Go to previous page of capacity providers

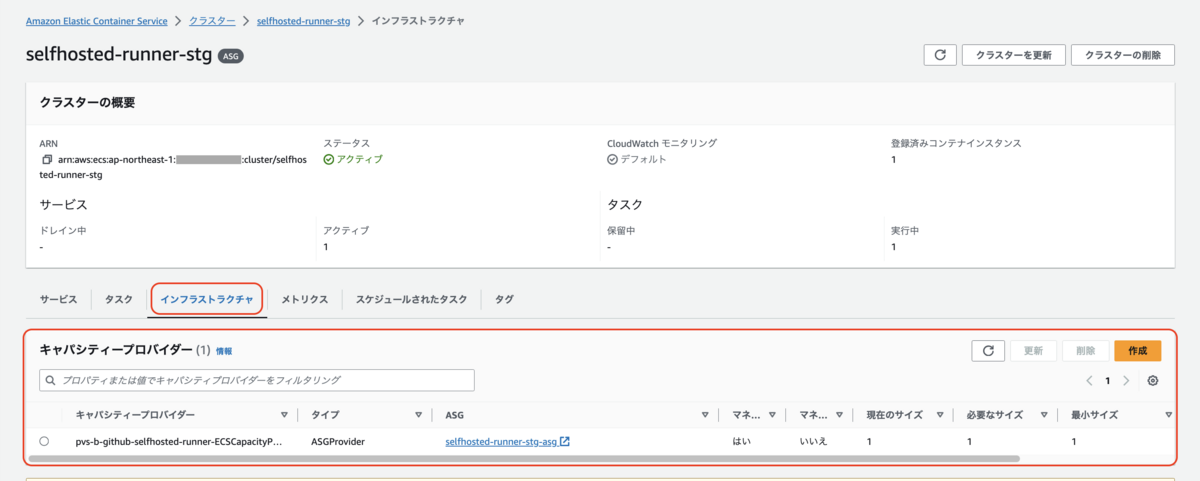click(x=1089, y=381)
